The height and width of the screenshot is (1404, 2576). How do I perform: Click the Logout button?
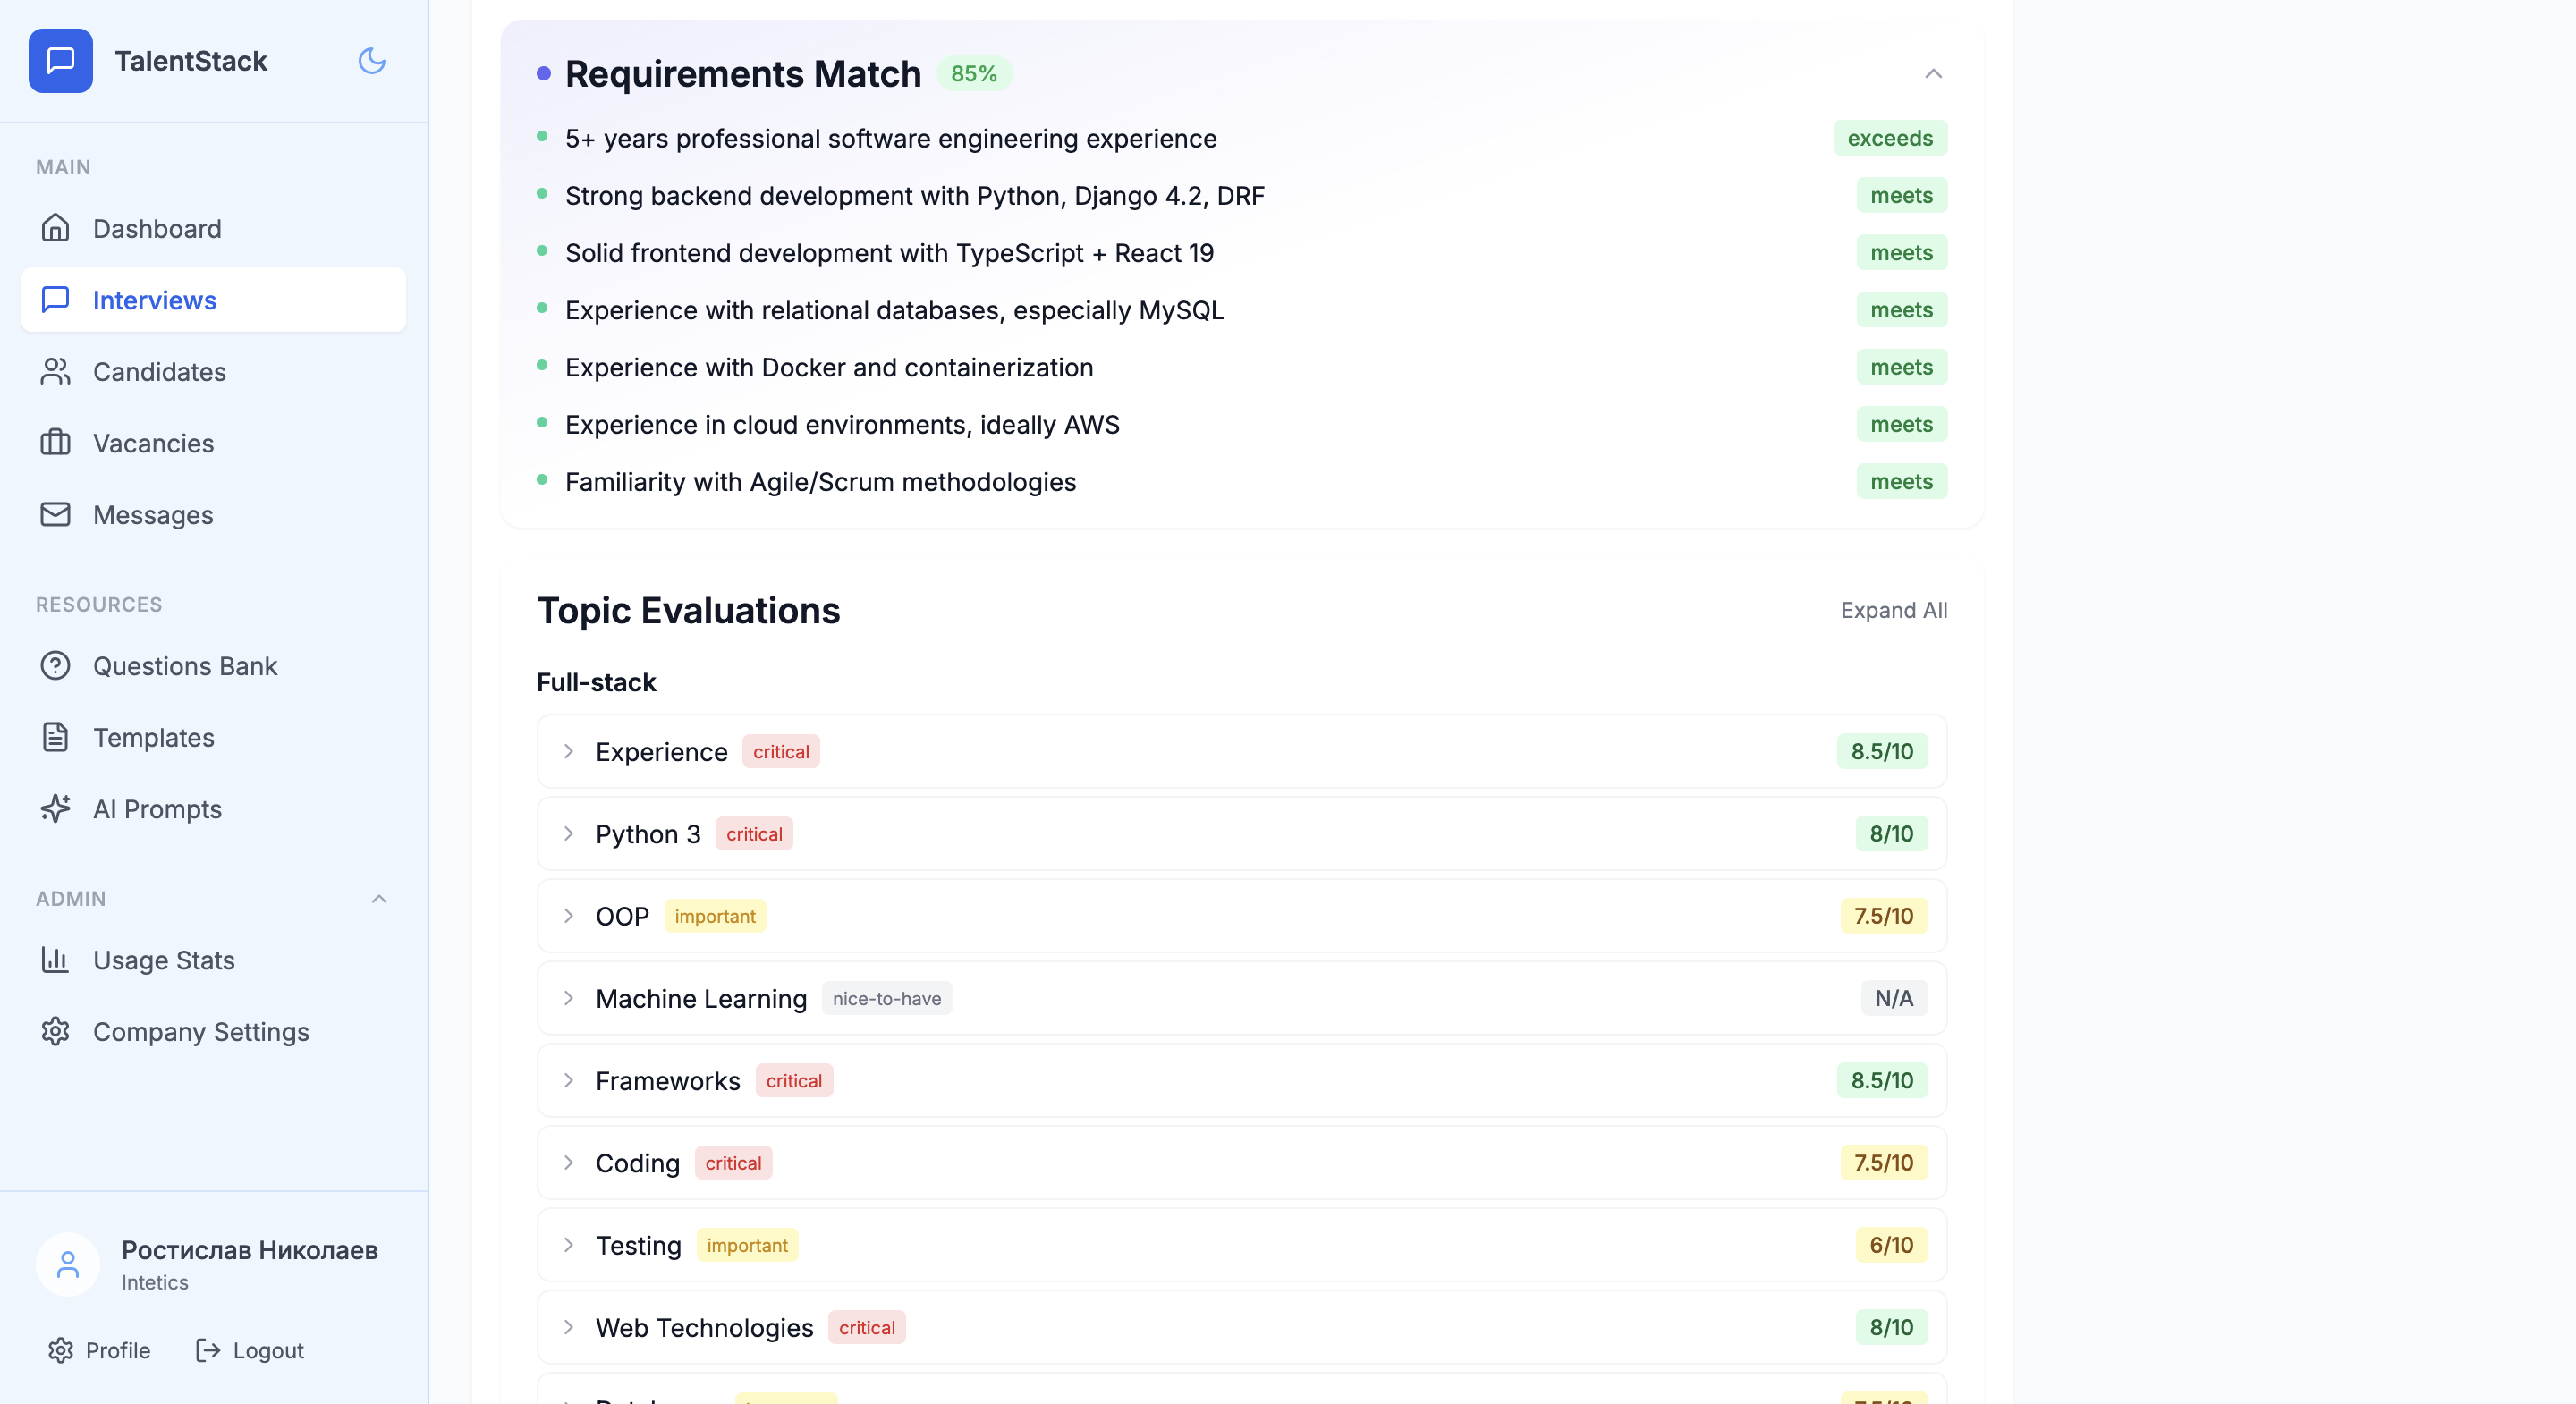coord(249,1350)
